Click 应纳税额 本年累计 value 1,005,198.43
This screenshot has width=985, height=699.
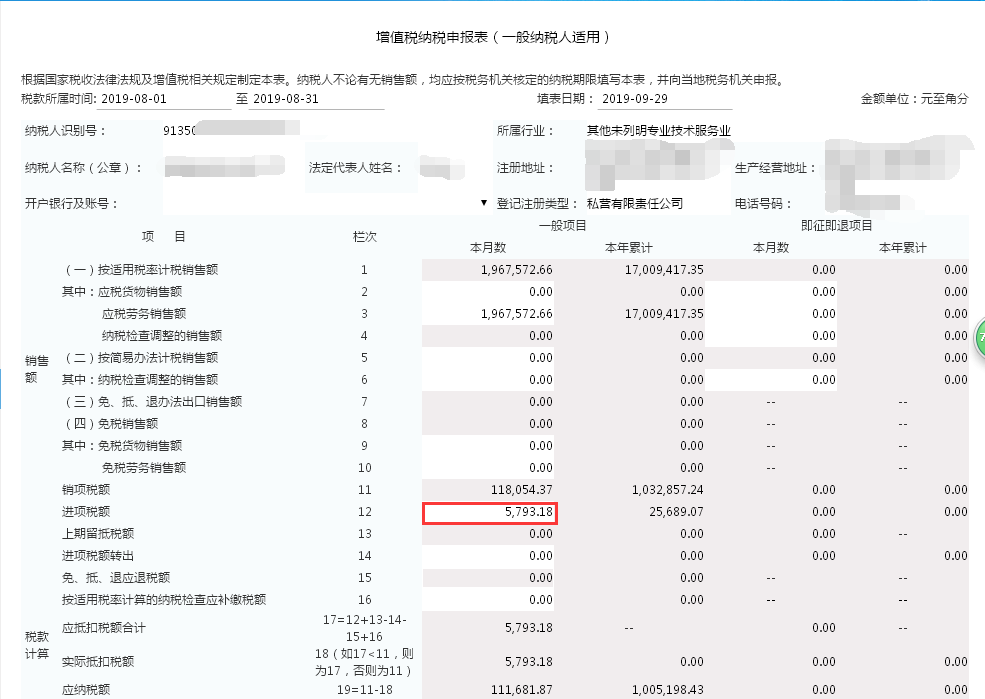click(x=667, y=689)
